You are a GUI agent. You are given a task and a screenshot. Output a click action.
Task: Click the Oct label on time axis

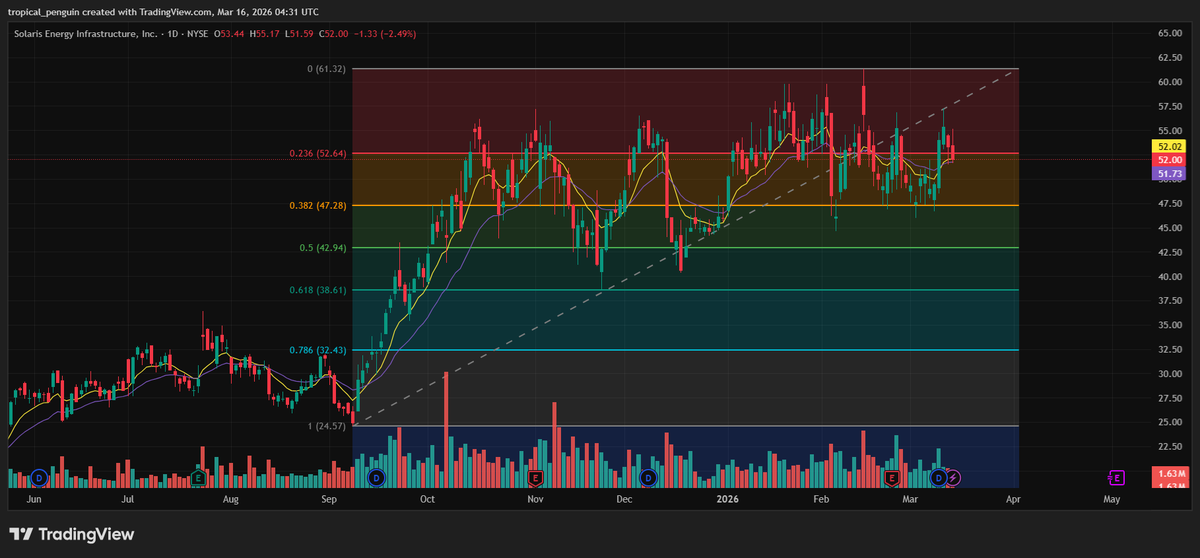click(428, 497)
